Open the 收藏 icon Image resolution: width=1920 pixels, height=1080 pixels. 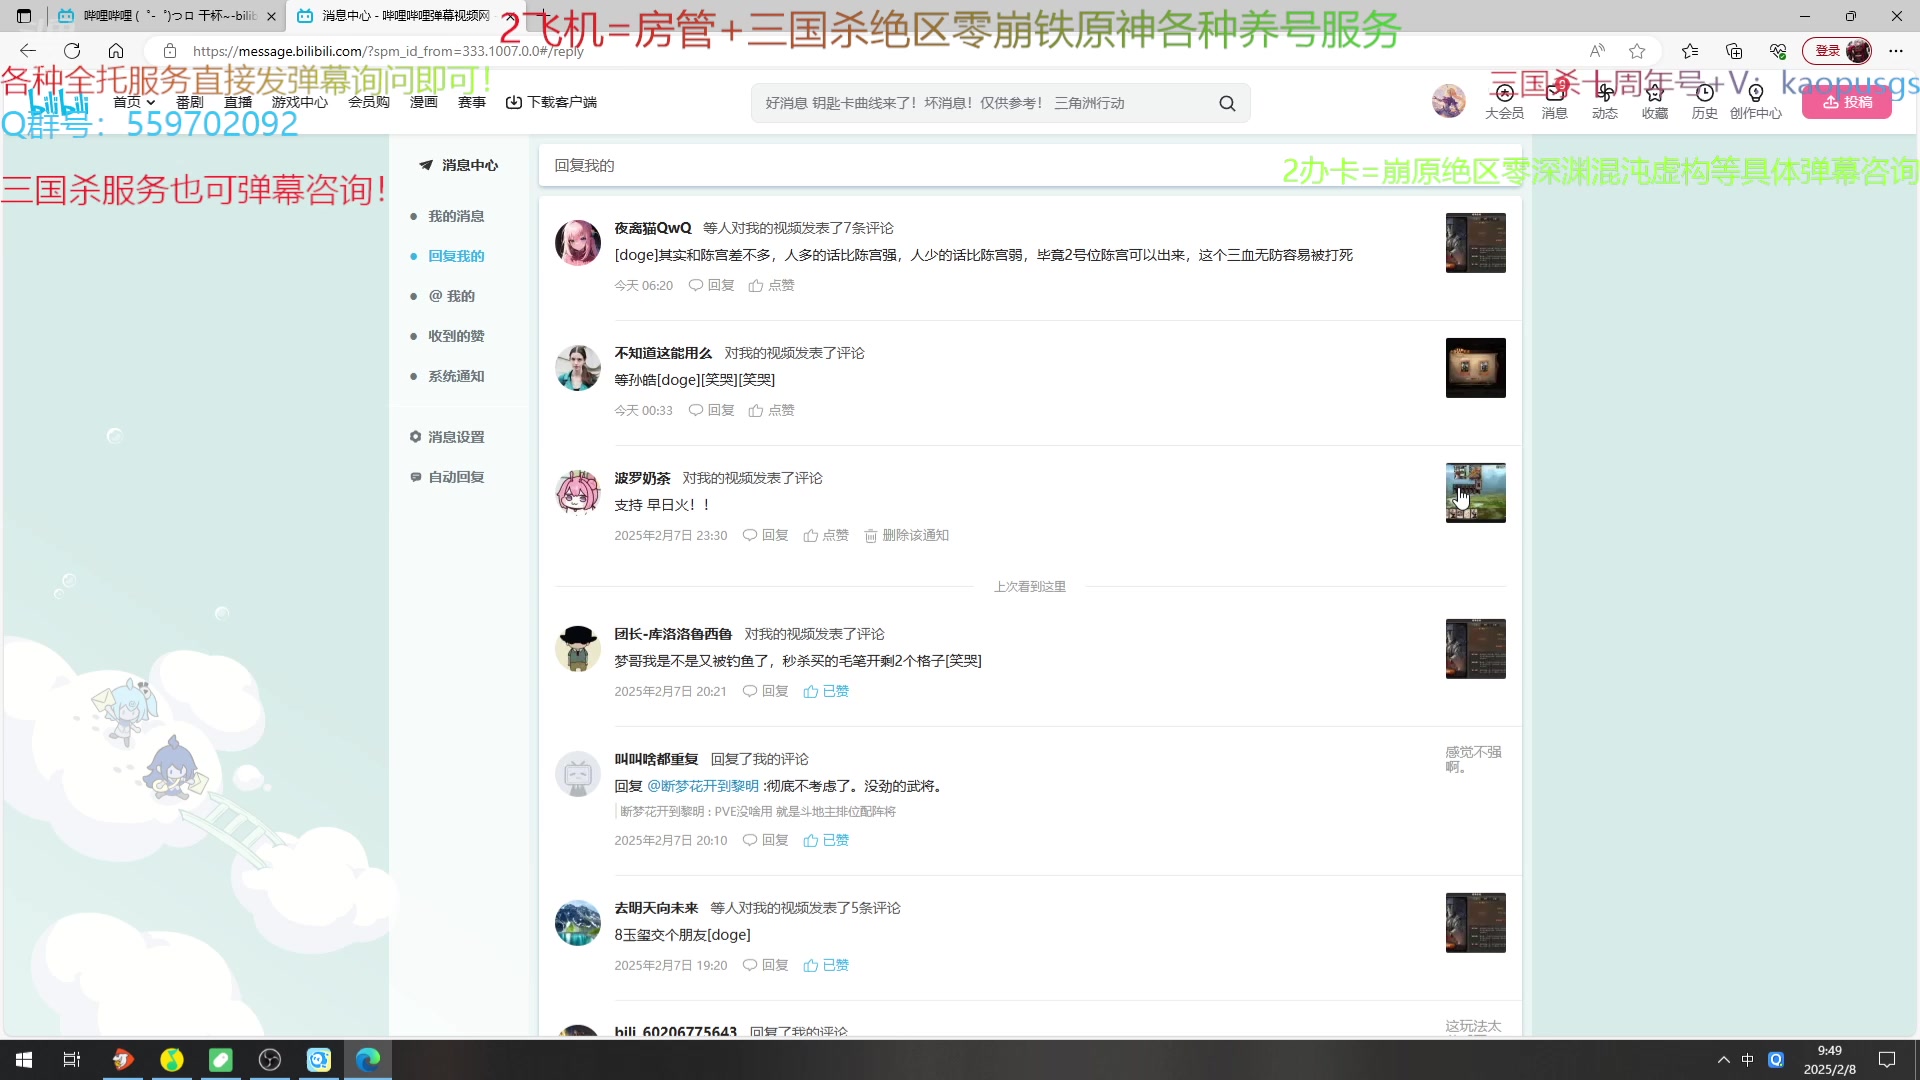coord(1655,102)
